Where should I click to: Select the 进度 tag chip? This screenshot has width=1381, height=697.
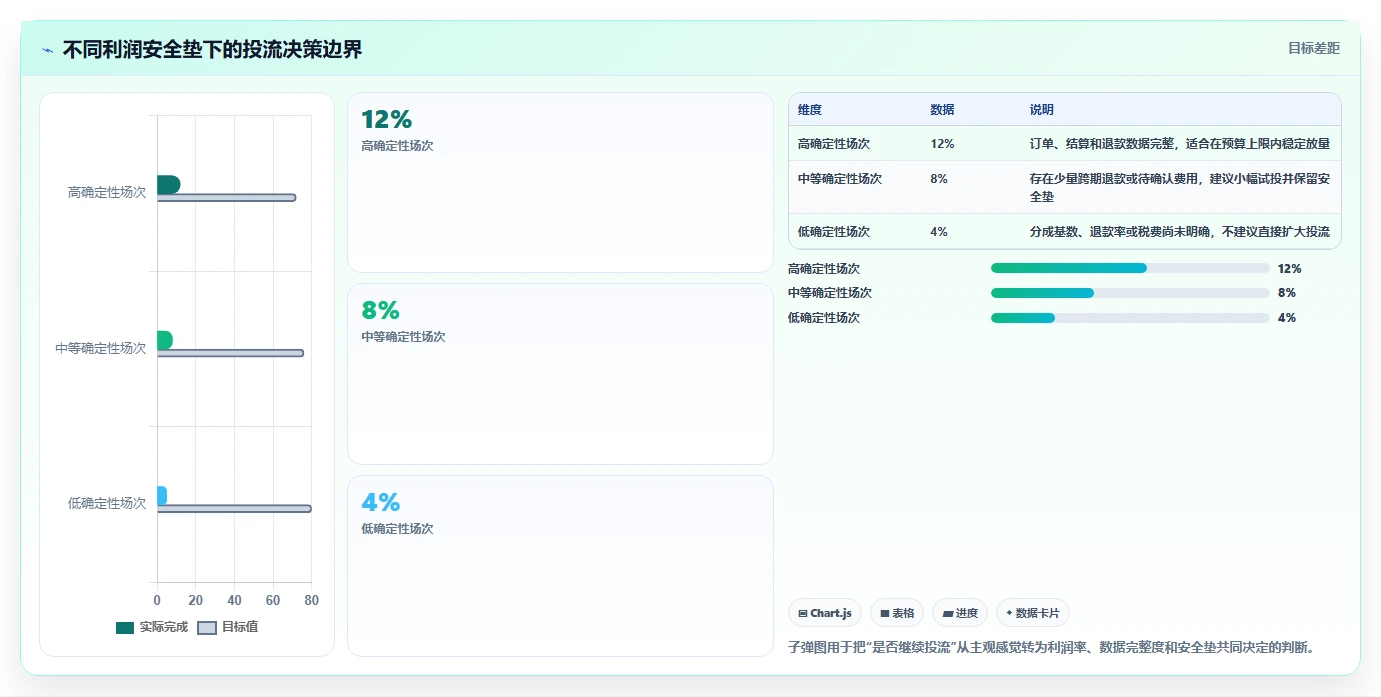point(960,613)
